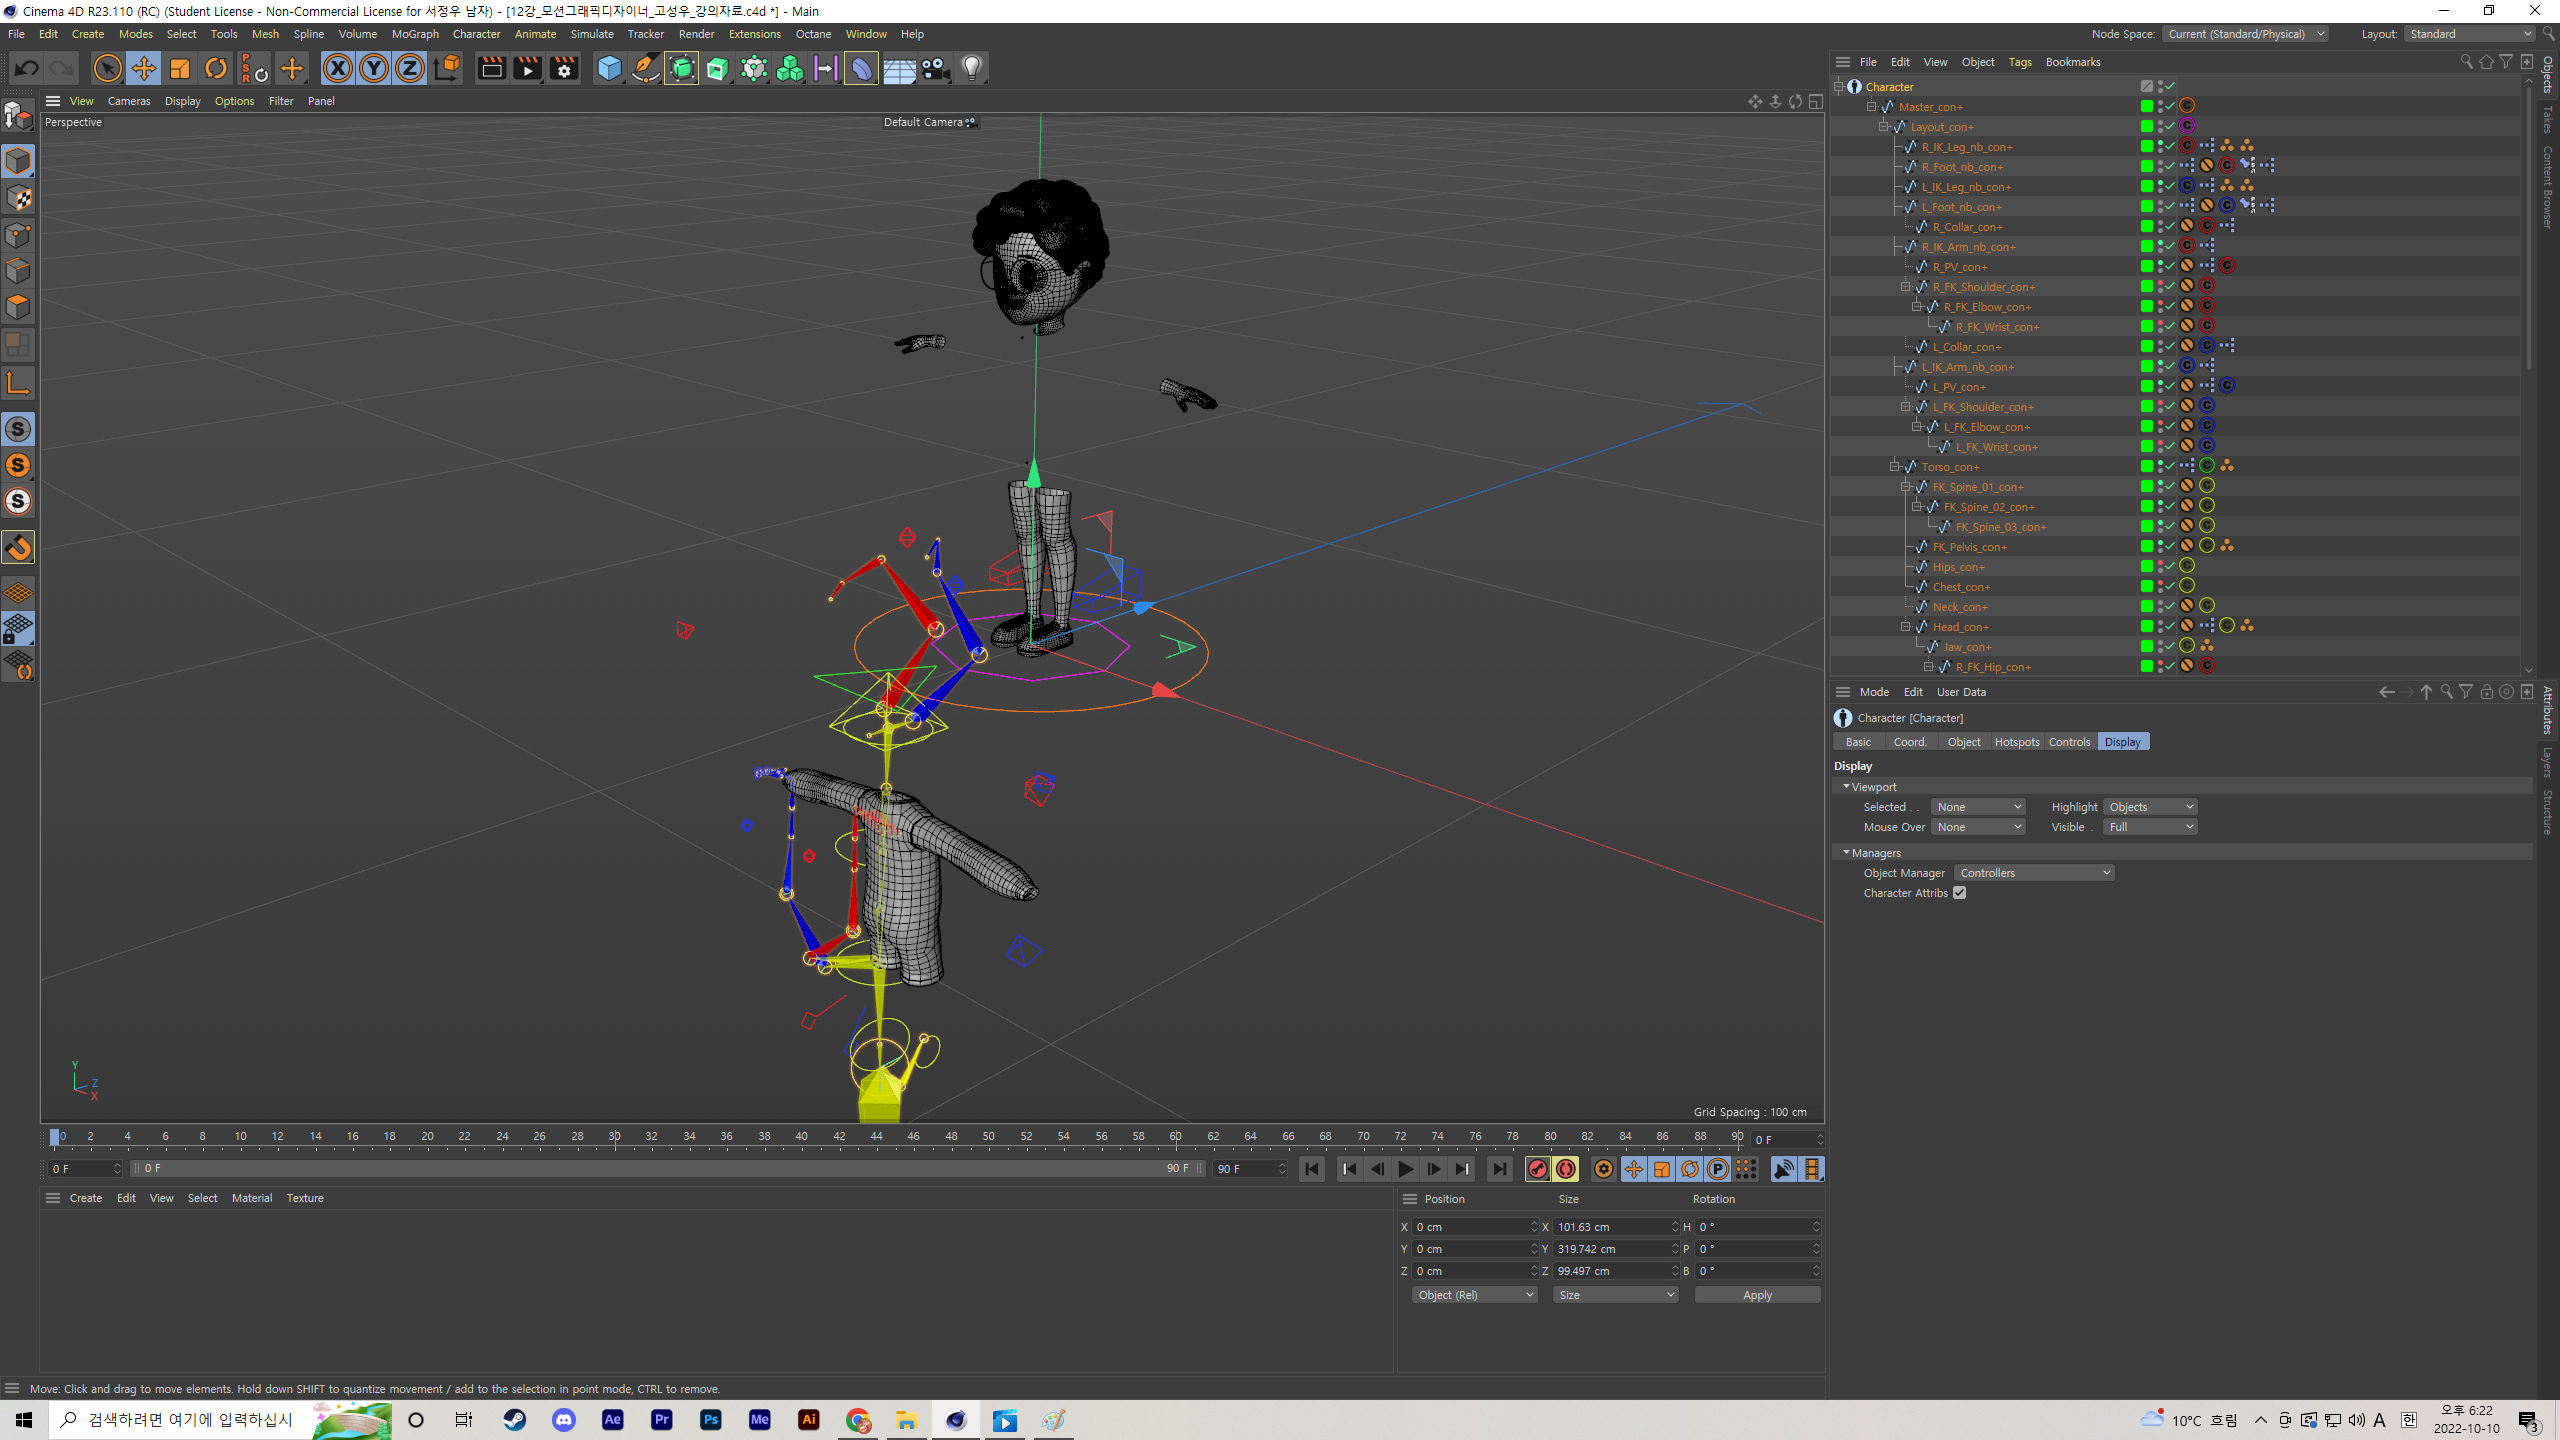Toggle the X axis lock
Screen dimensions: 2560x1440
pos(338,68)
